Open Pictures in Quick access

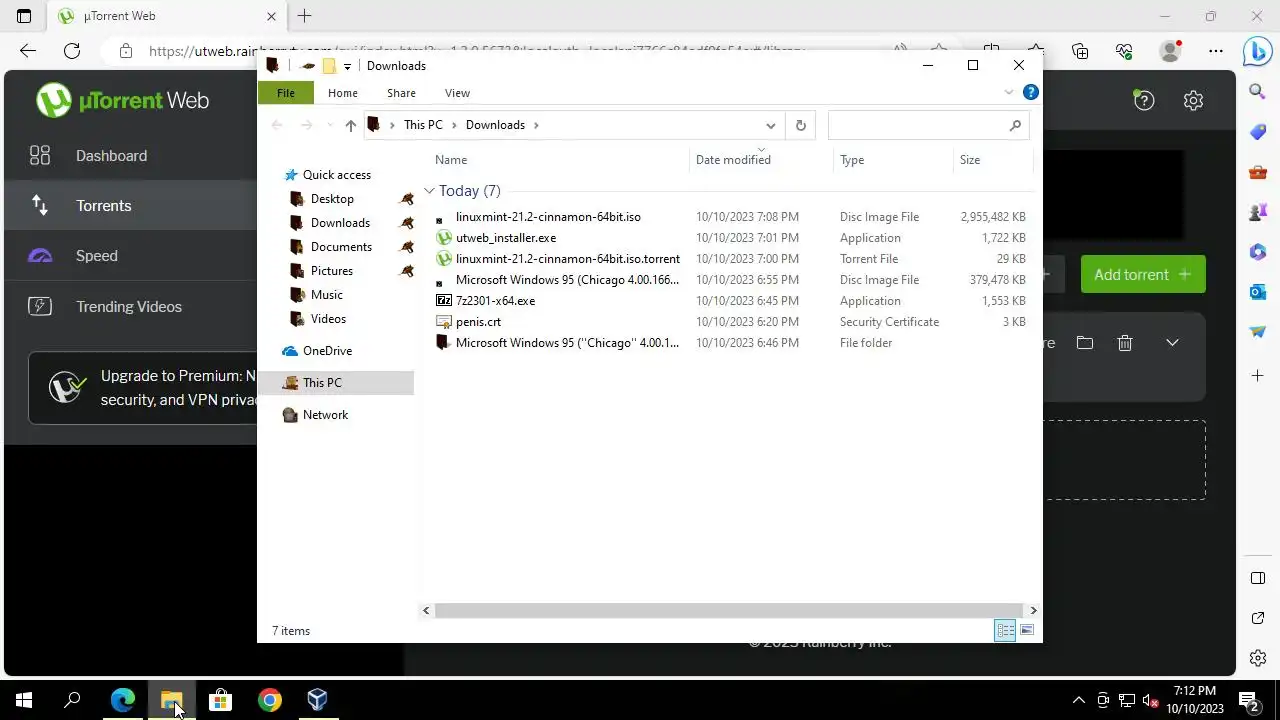pos(331,271)
